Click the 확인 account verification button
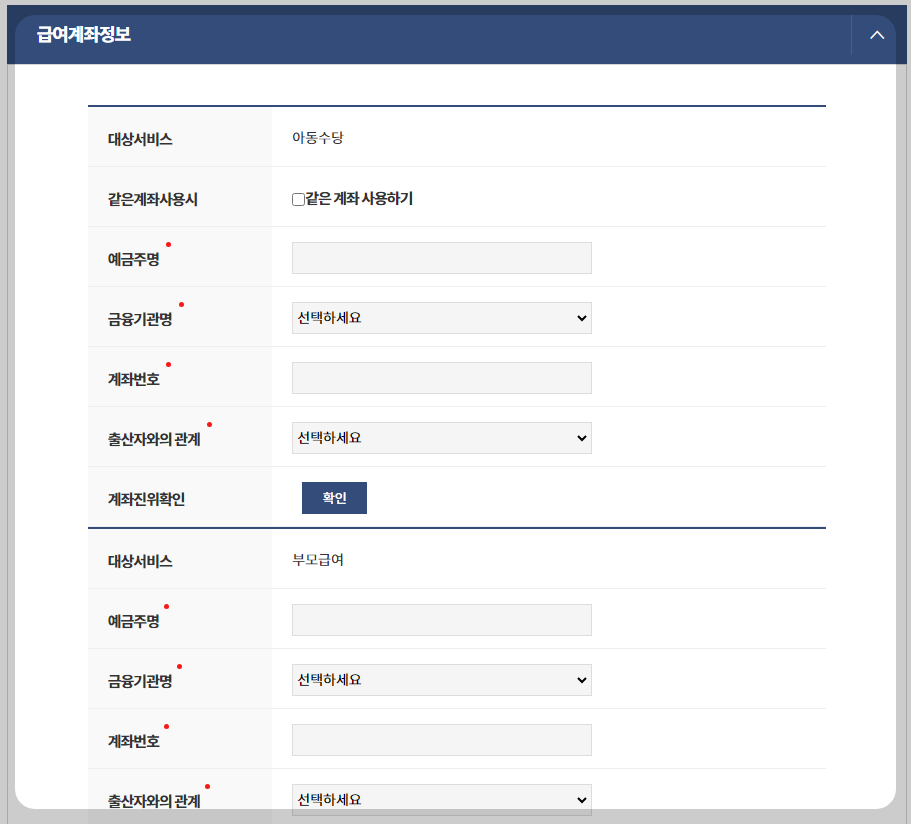The height and width of the screenshot is (824, 911). tap(334, 498)
